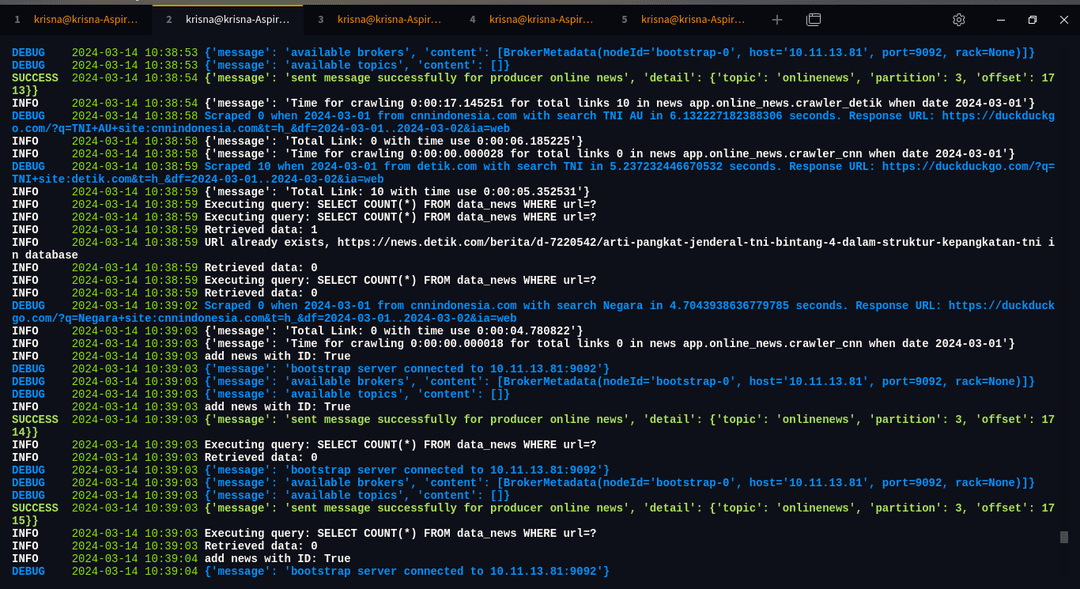
Task: Click the crawler_detik time for crawling line
Action: tap(620, 103)
